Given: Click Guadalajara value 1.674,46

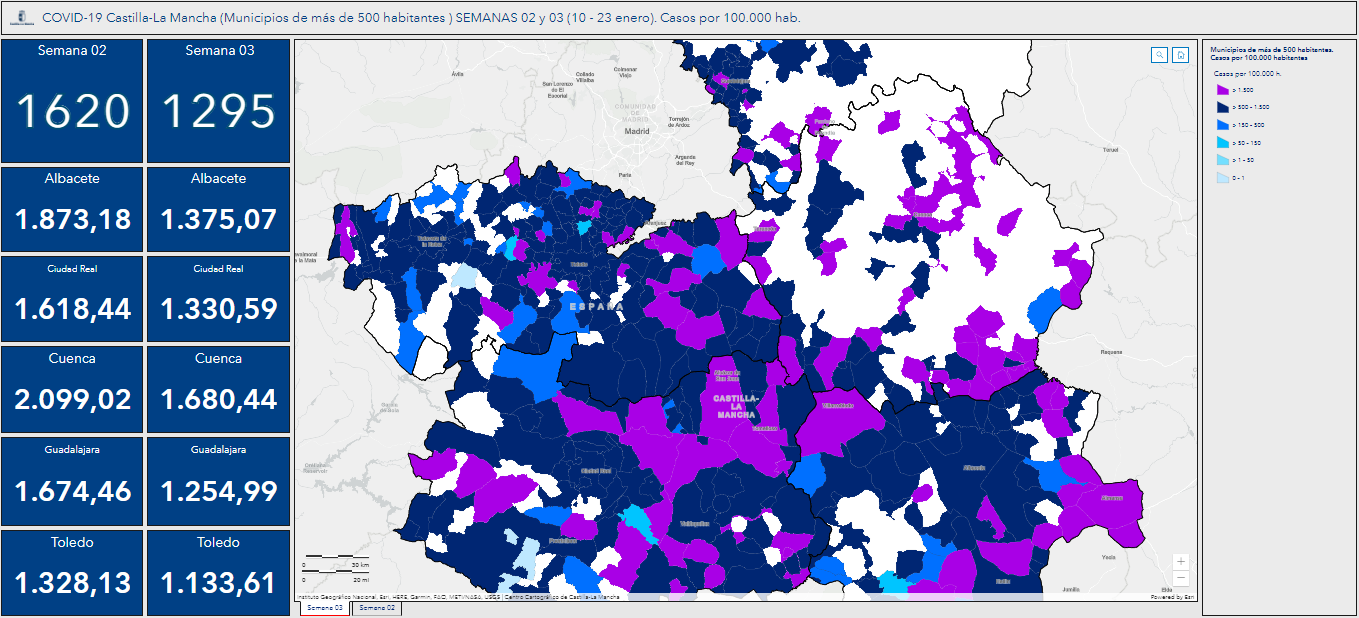Looking at the screenshot, I should [72, 491].
